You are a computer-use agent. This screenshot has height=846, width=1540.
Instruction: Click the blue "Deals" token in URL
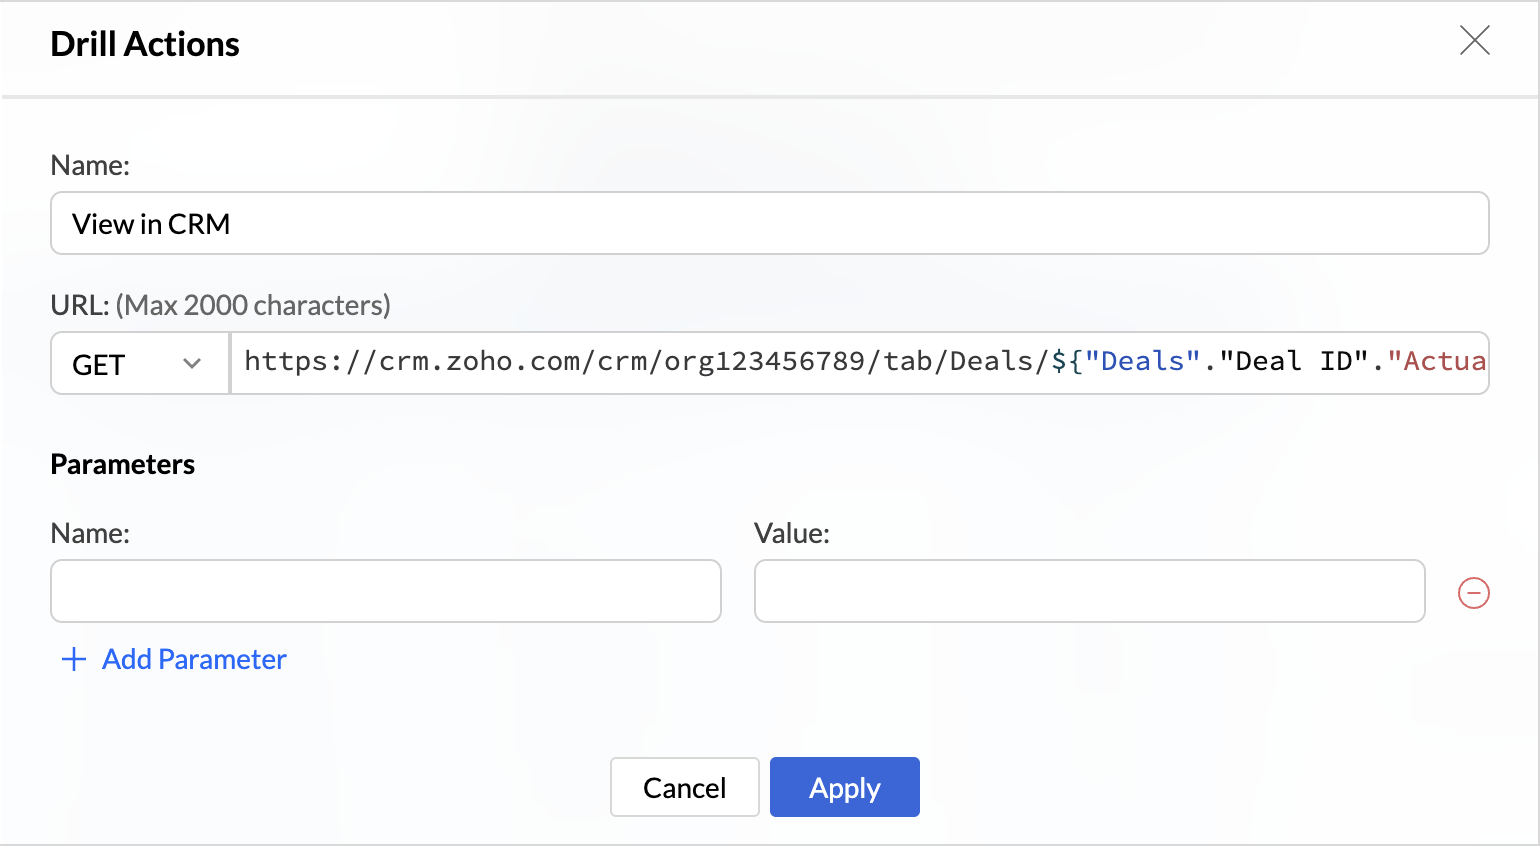click(1142, 361)
